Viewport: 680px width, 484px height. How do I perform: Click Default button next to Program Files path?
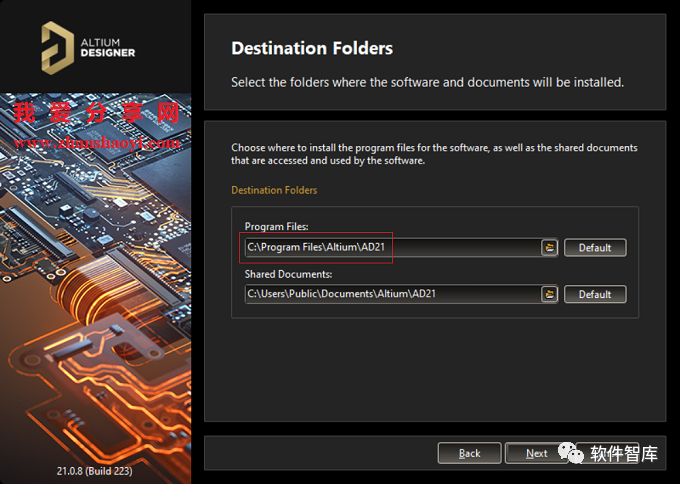pyautogui.click(x=595, y=248)
